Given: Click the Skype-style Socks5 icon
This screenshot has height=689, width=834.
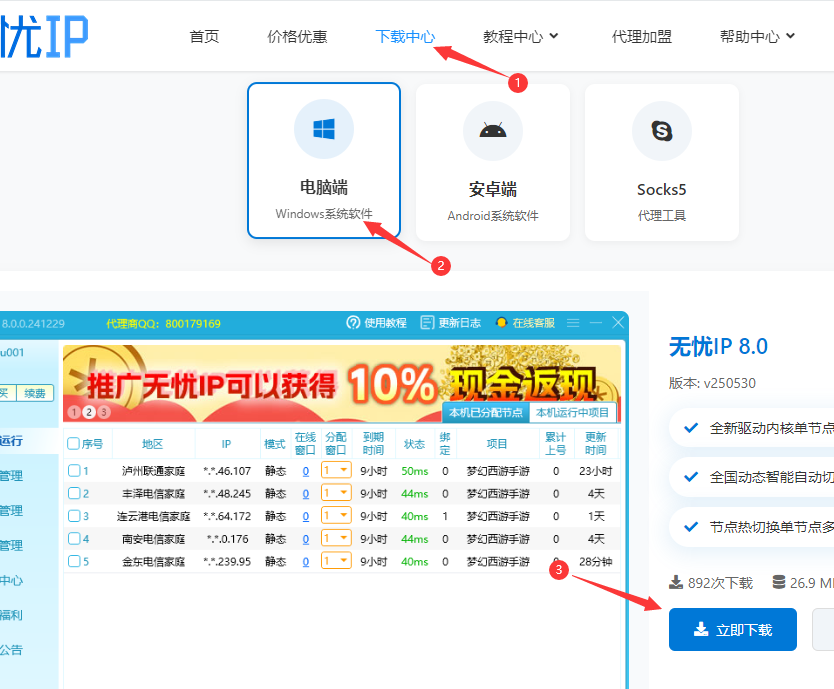Looking at the screenshot, I should point(662,131).
